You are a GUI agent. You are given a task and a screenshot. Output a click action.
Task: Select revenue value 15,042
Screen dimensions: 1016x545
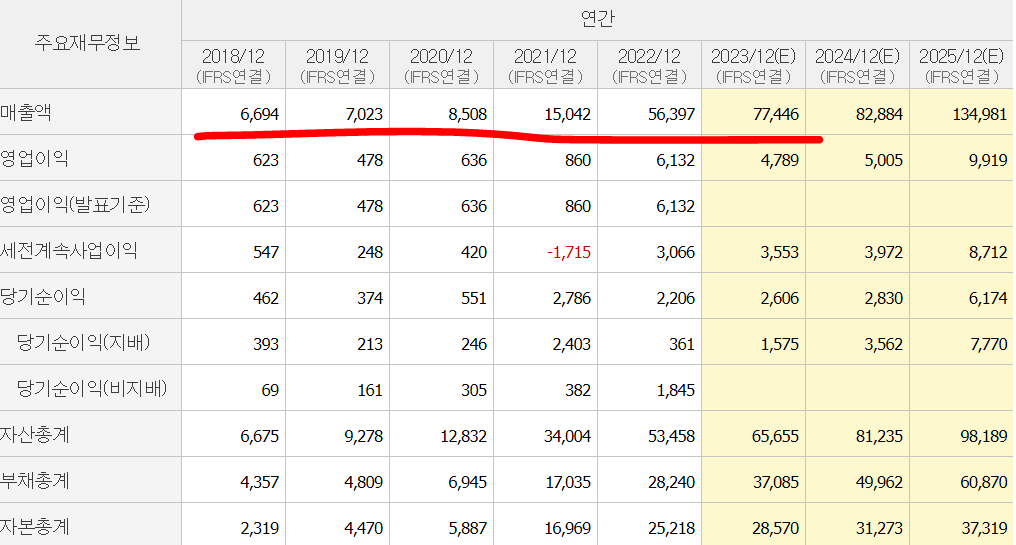coord(568,115)
